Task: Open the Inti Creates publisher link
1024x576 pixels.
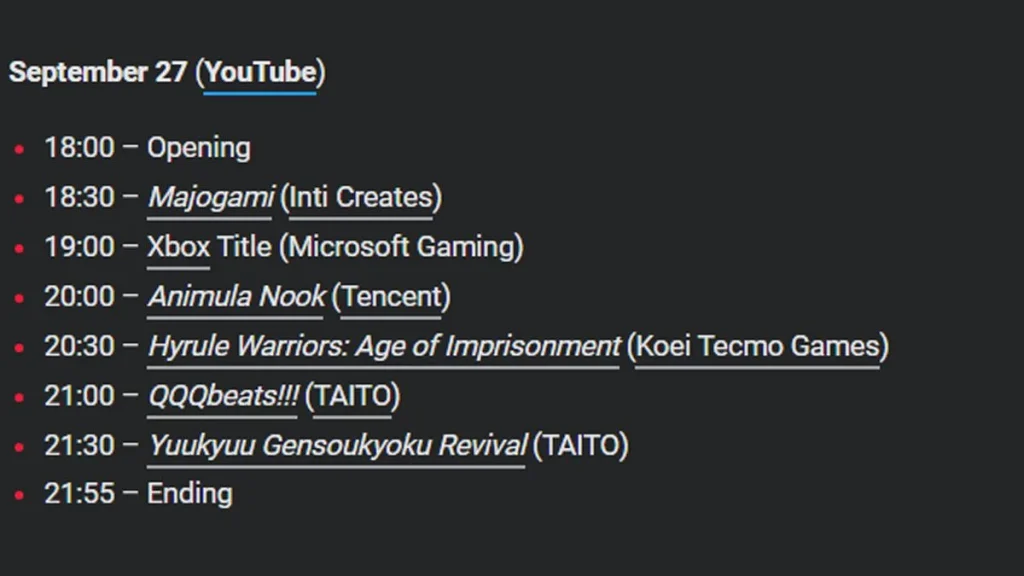Action: coord(360,197)
